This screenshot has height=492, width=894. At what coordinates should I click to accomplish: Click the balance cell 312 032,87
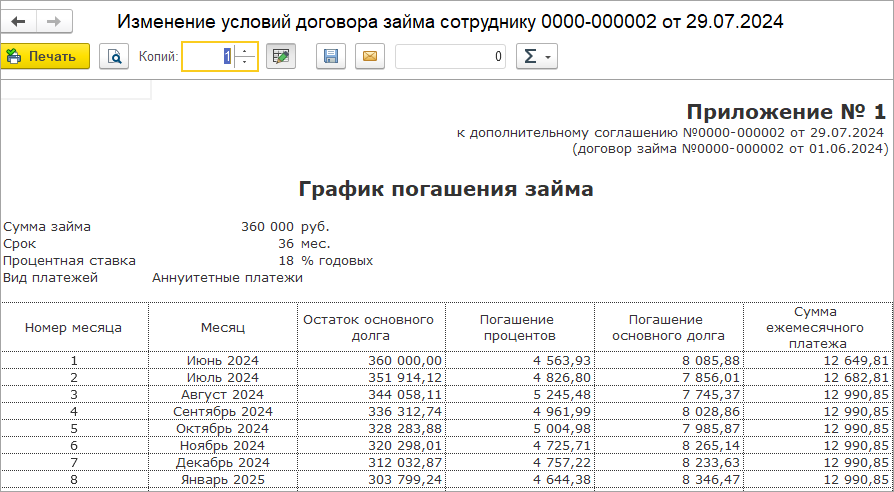[x=371, y=462]
